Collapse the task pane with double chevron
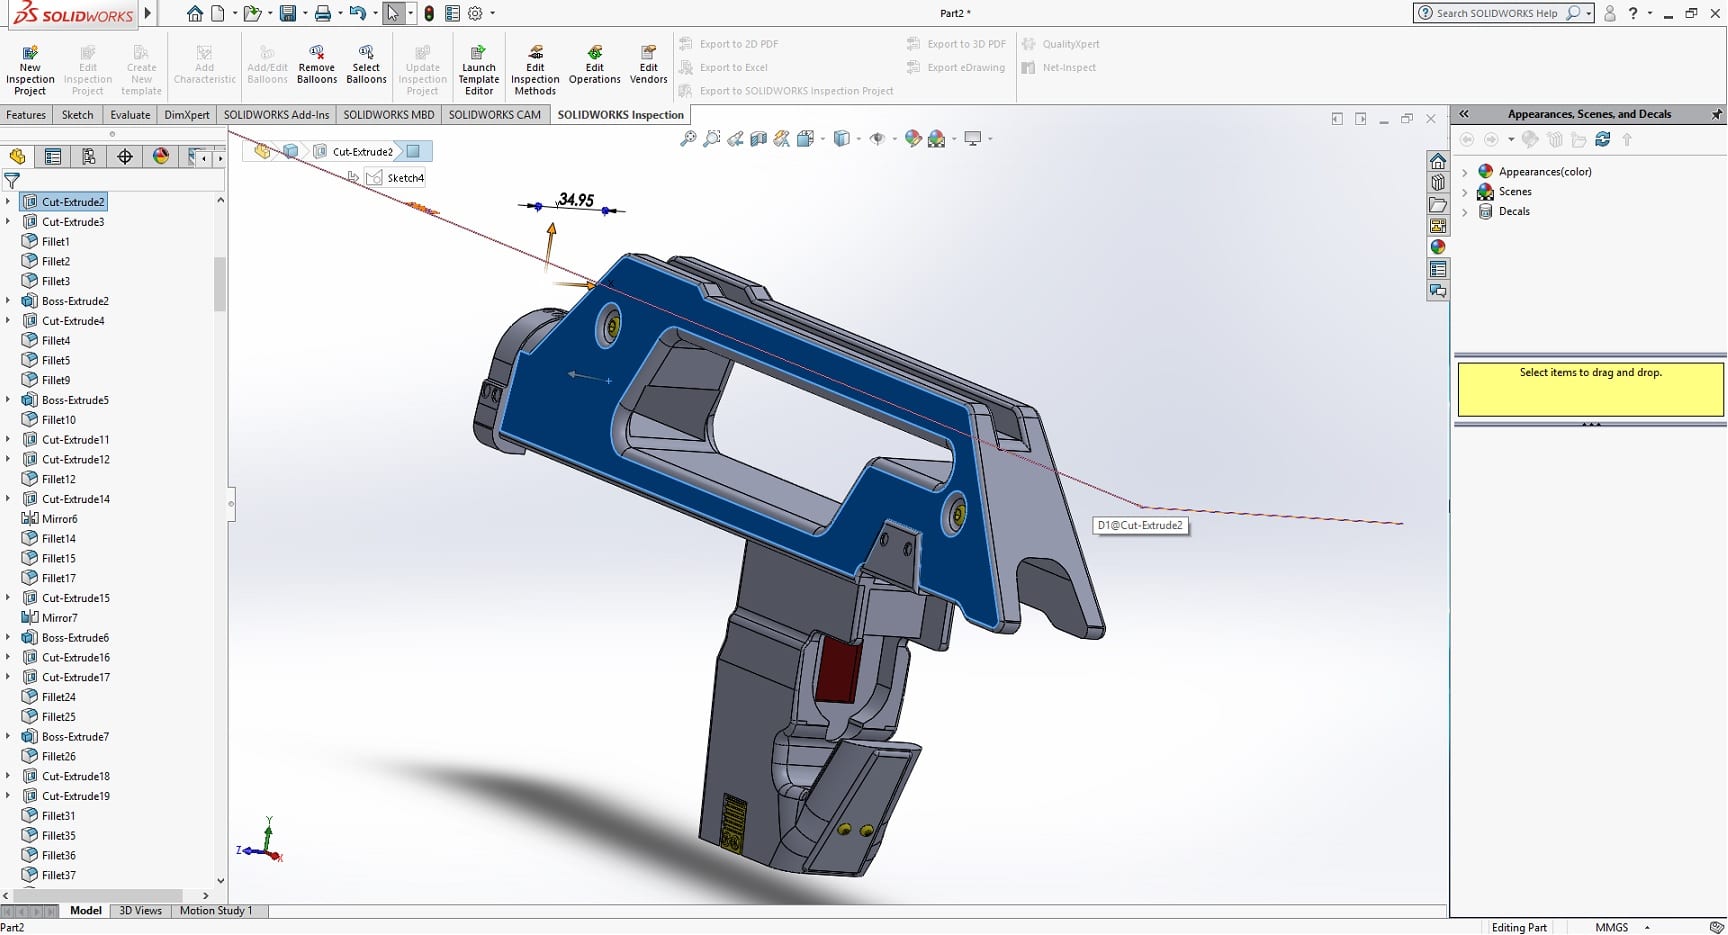 click(x=1464, y=114)
